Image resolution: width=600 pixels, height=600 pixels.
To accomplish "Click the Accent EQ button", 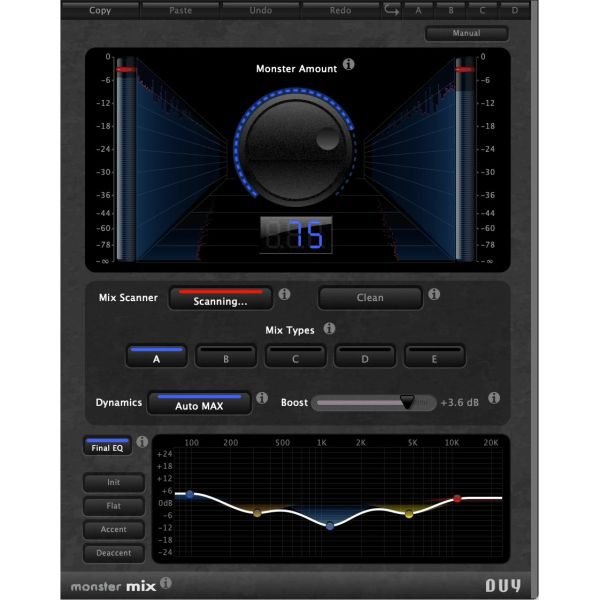I will pos(114,530).
